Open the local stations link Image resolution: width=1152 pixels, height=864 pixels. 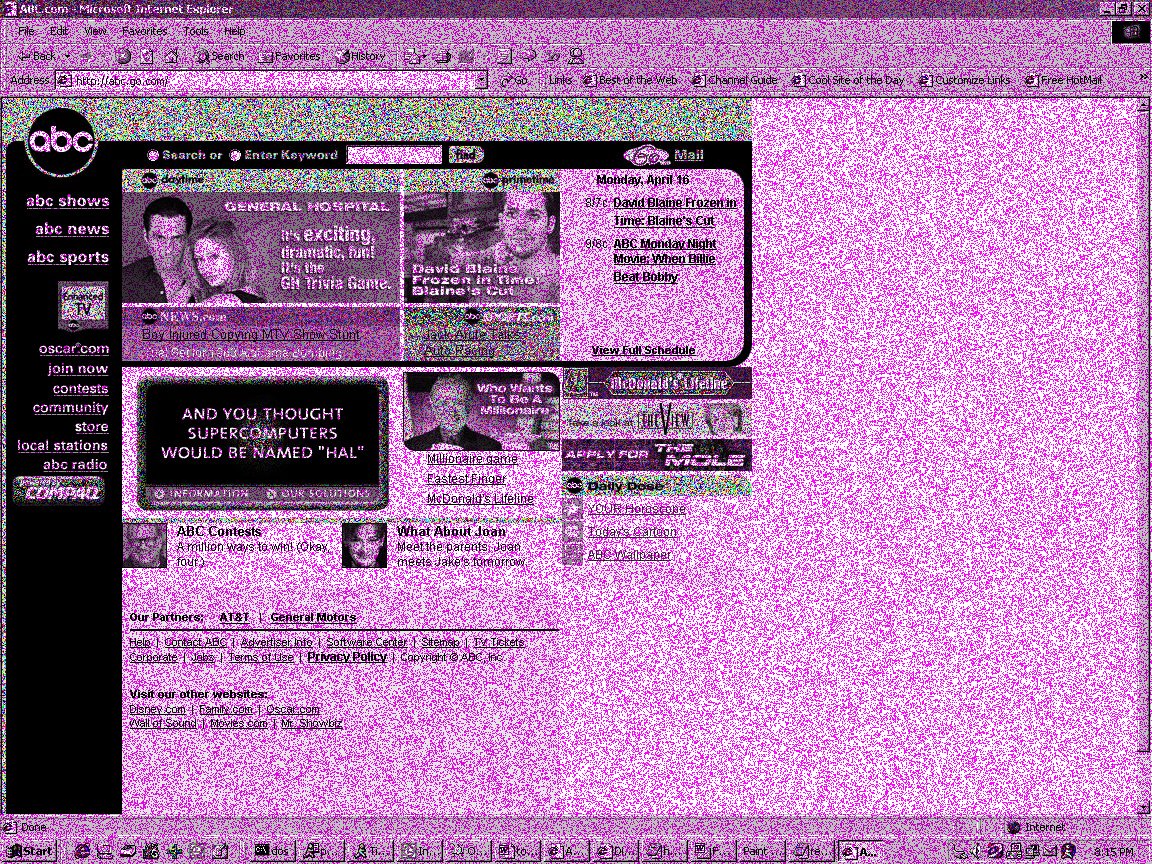coord(62,446)
